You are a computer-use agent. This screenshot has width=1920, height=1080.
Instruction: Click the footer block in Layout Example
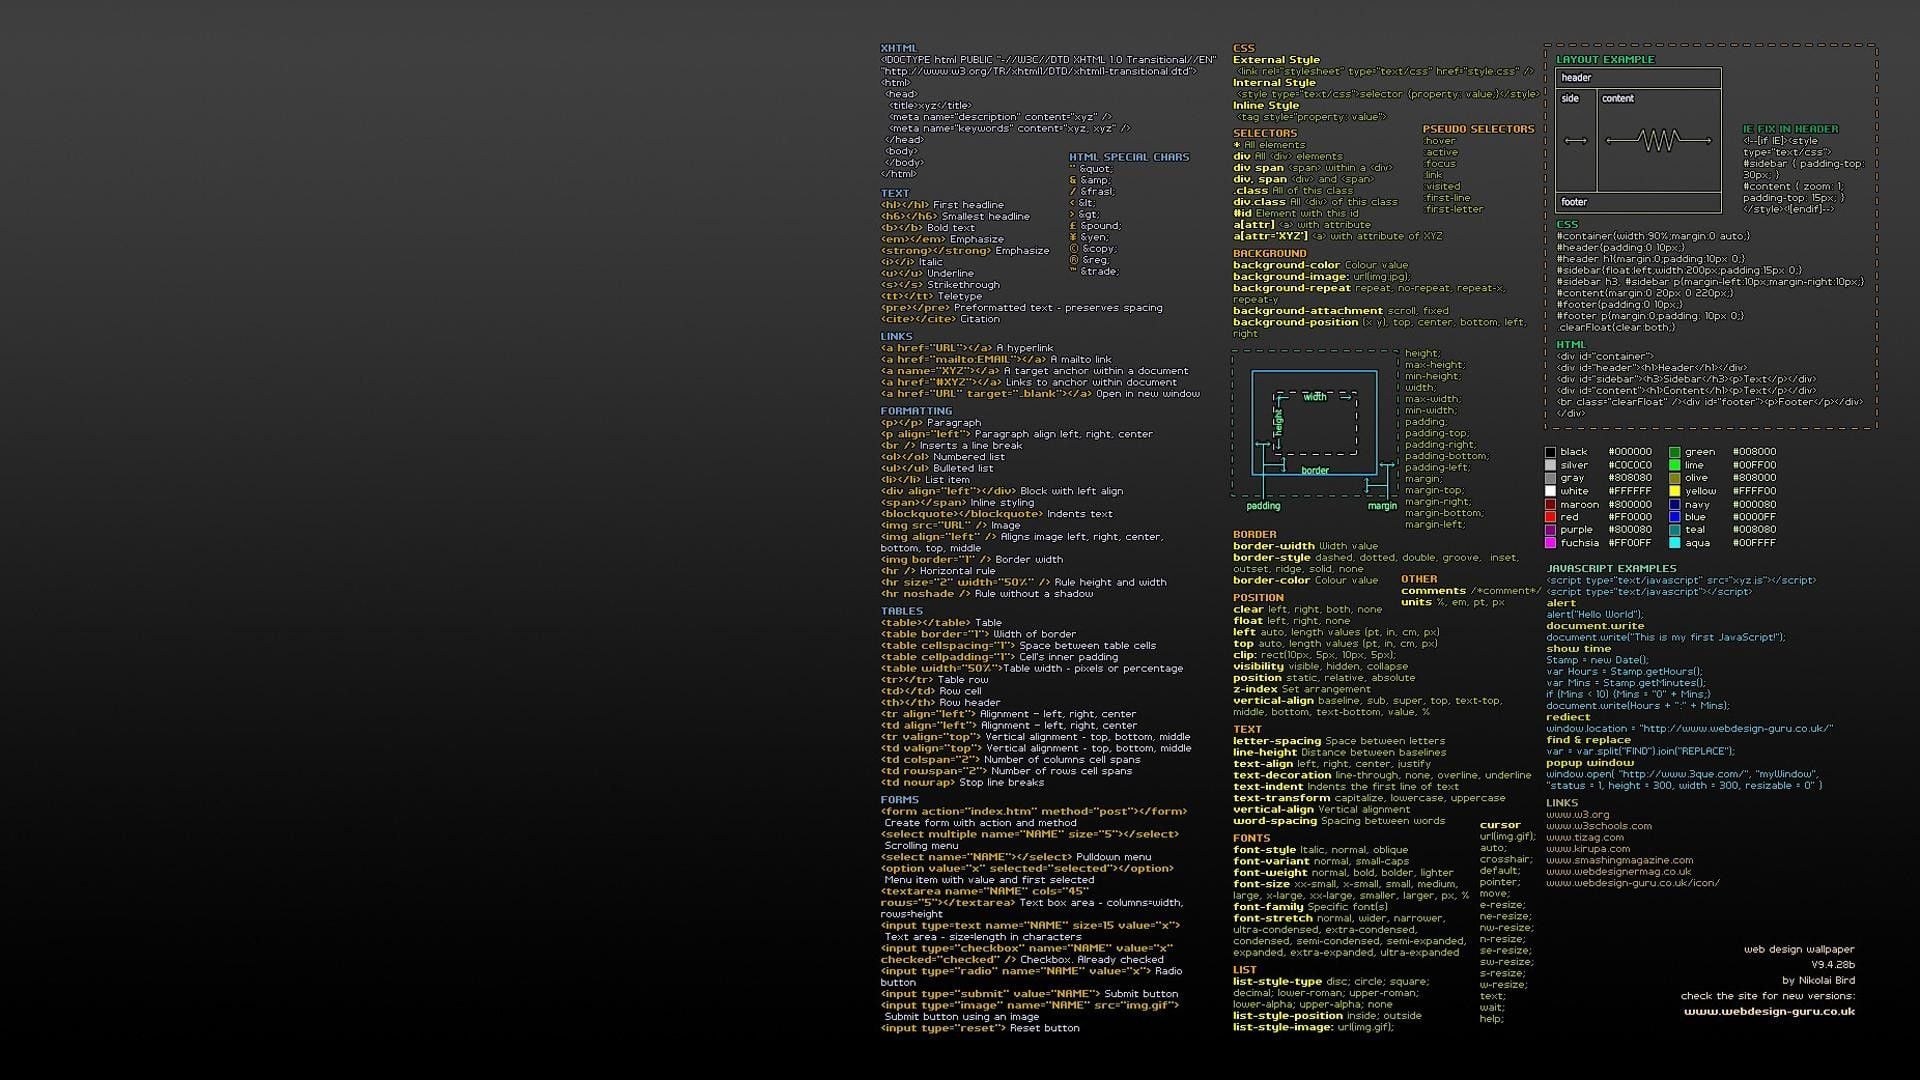(1637, 201)
